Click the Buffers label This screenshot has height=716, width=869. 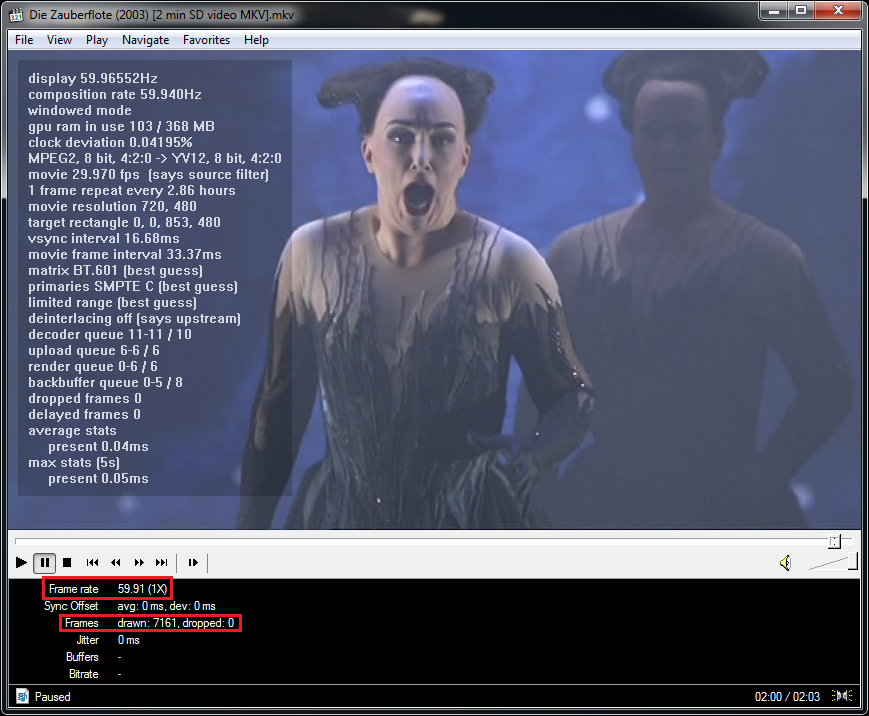pyautogui.click(x=82, y=657)
